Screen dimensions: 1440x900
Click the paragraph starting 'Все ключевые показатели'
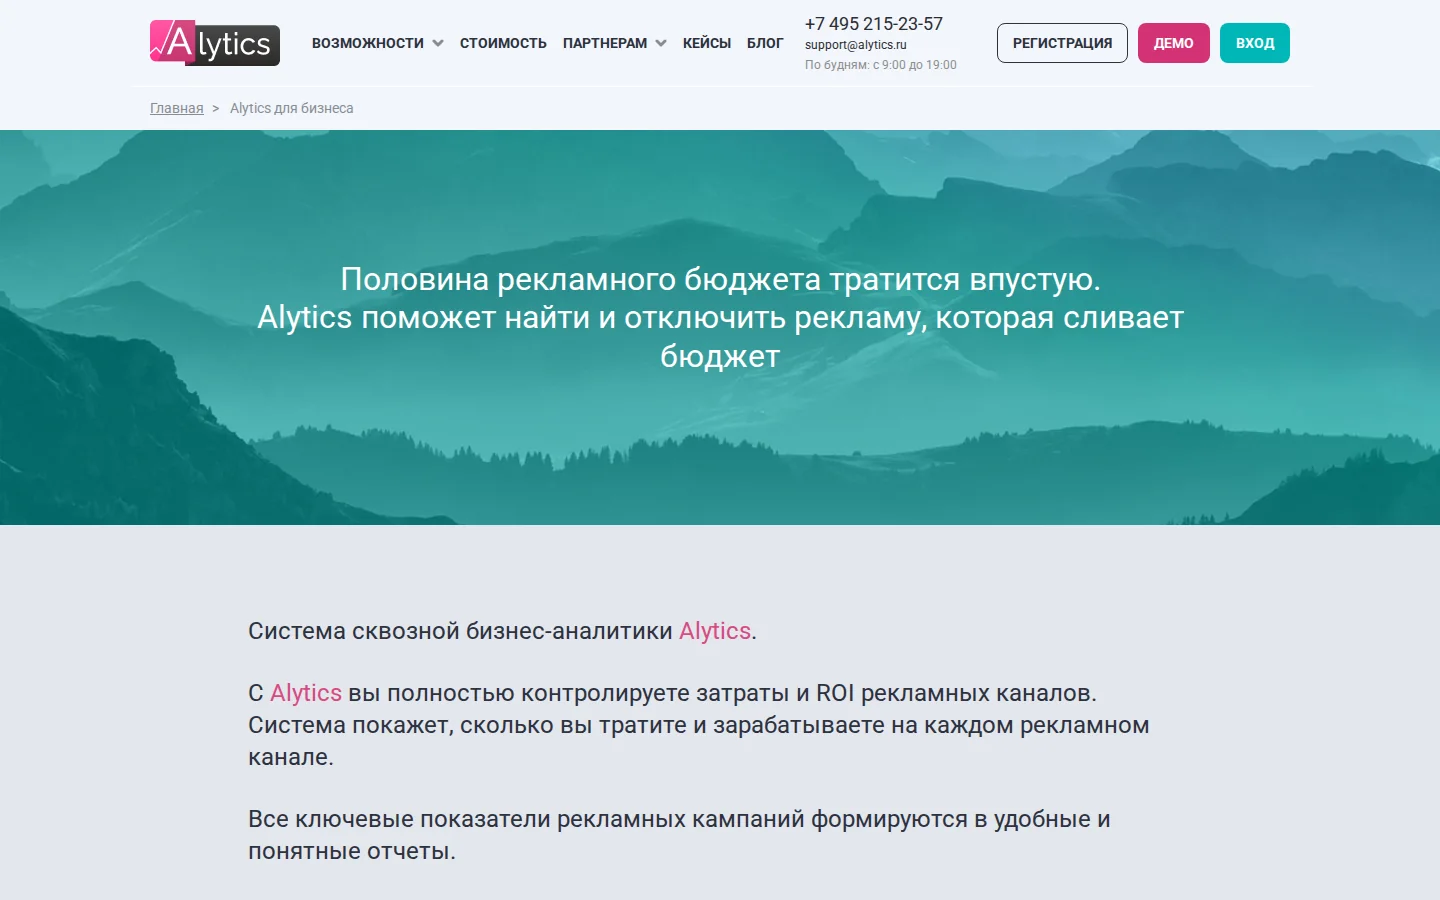679,835
